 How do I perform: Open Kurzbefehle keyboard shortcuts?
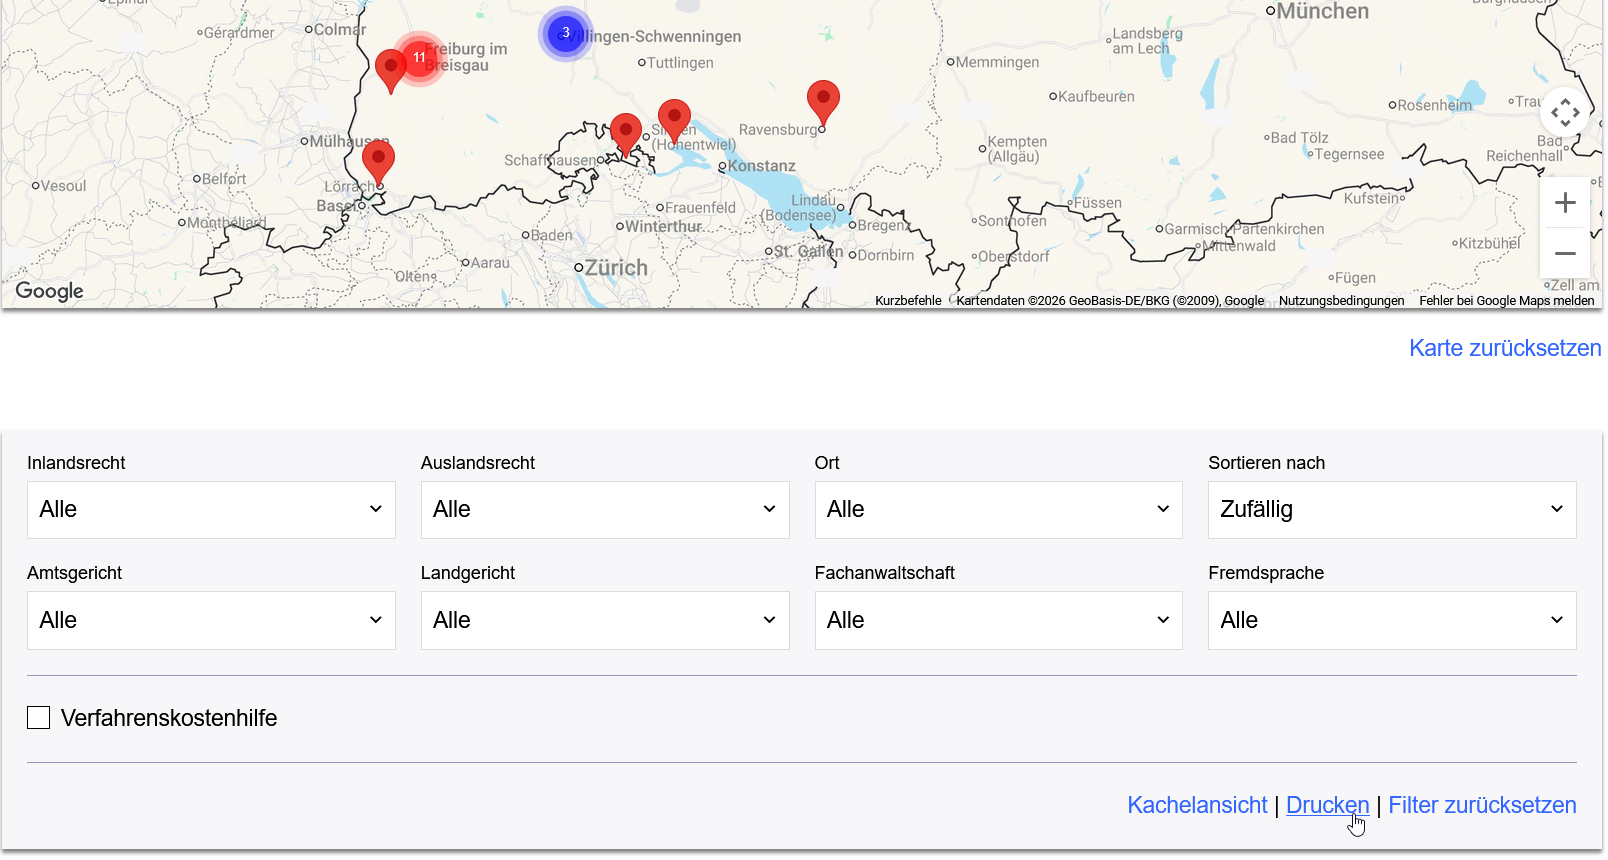click(x=908, y=300)
